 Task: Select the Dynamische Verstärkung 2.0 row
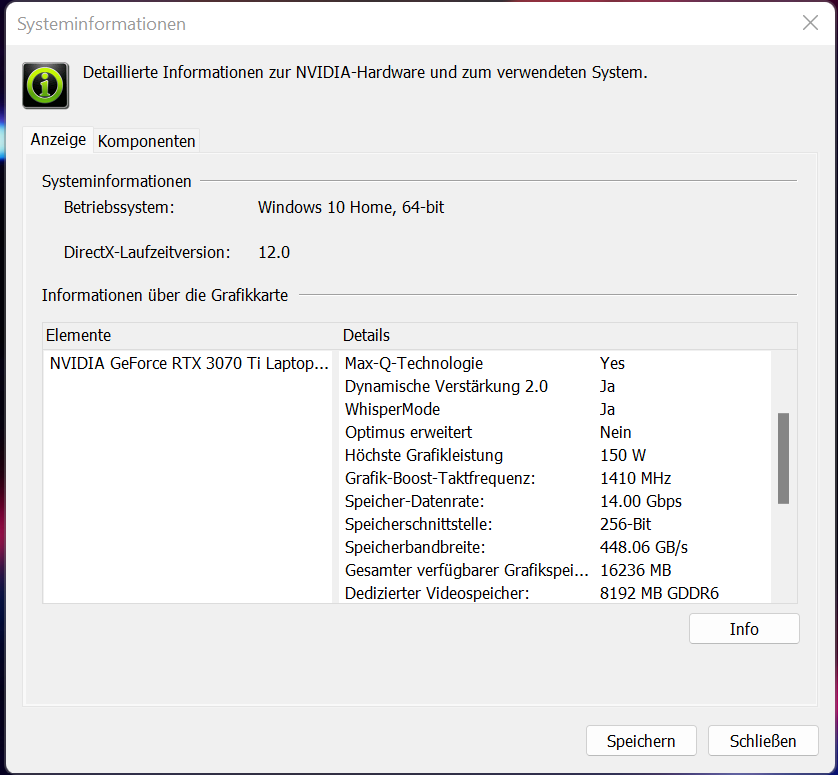tap(555, 386)
